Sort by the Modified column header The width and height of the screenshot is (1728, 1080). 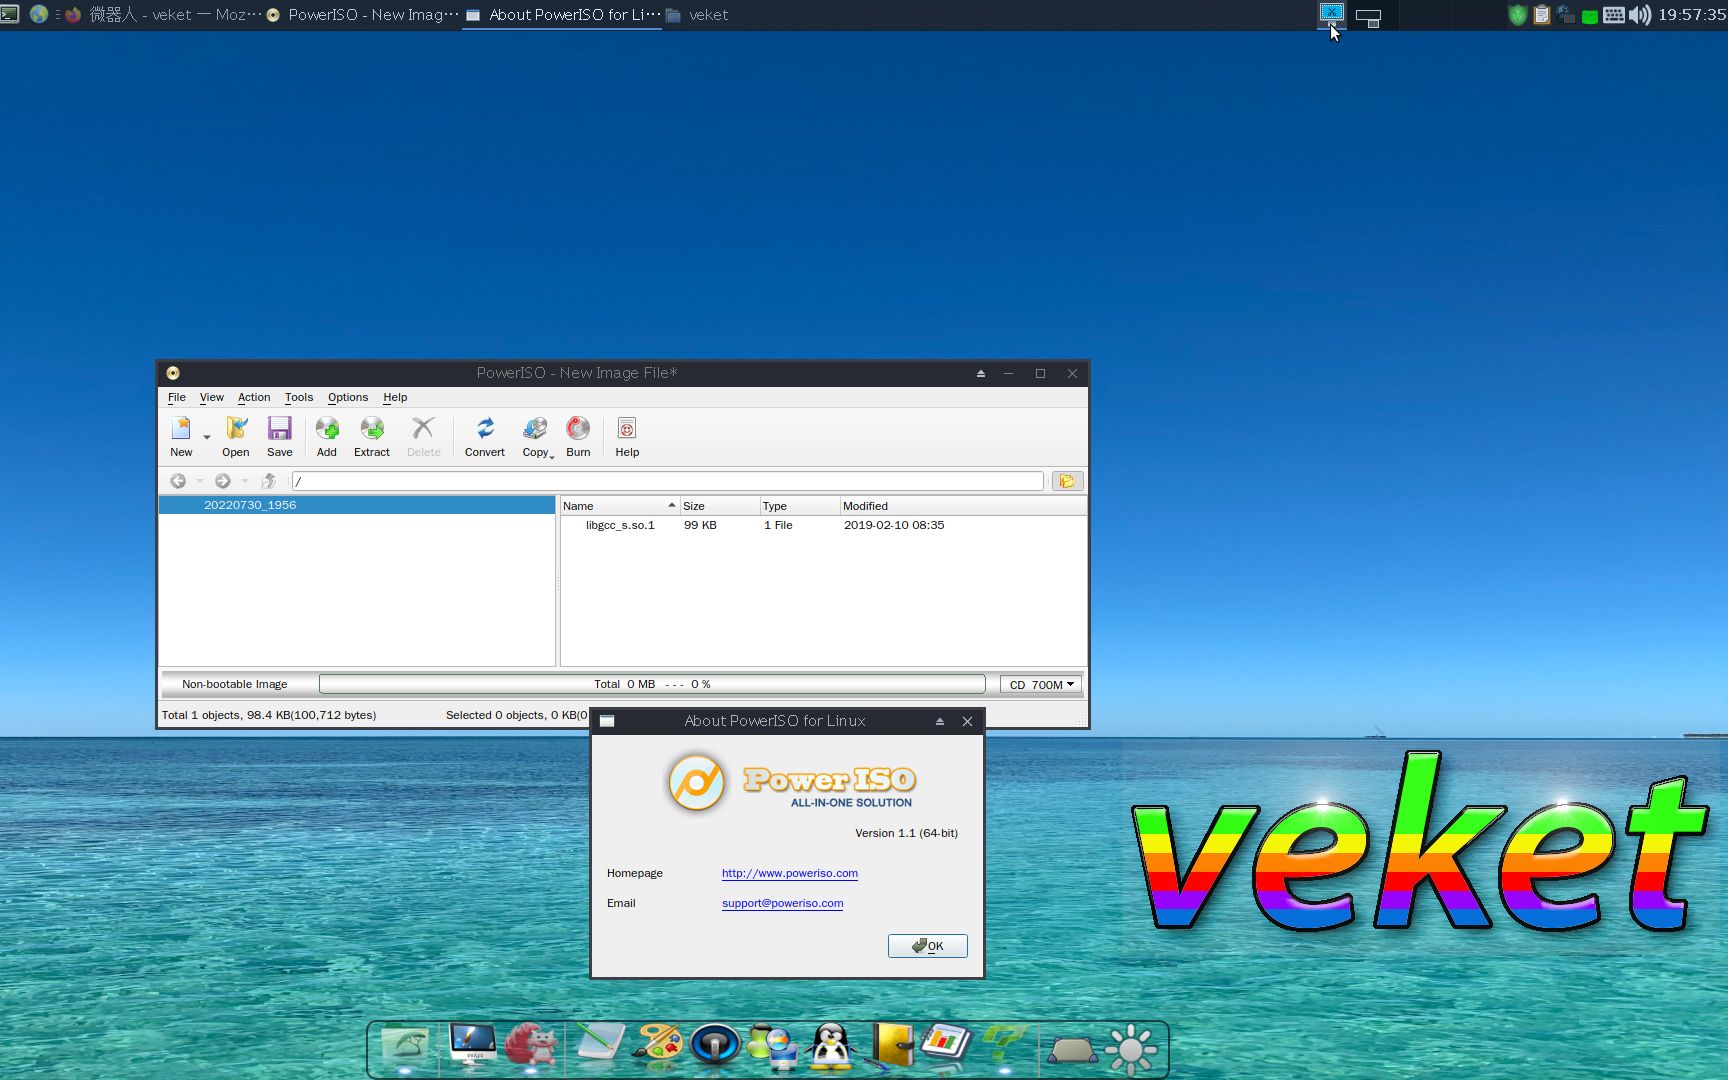(x=963, y=506)
